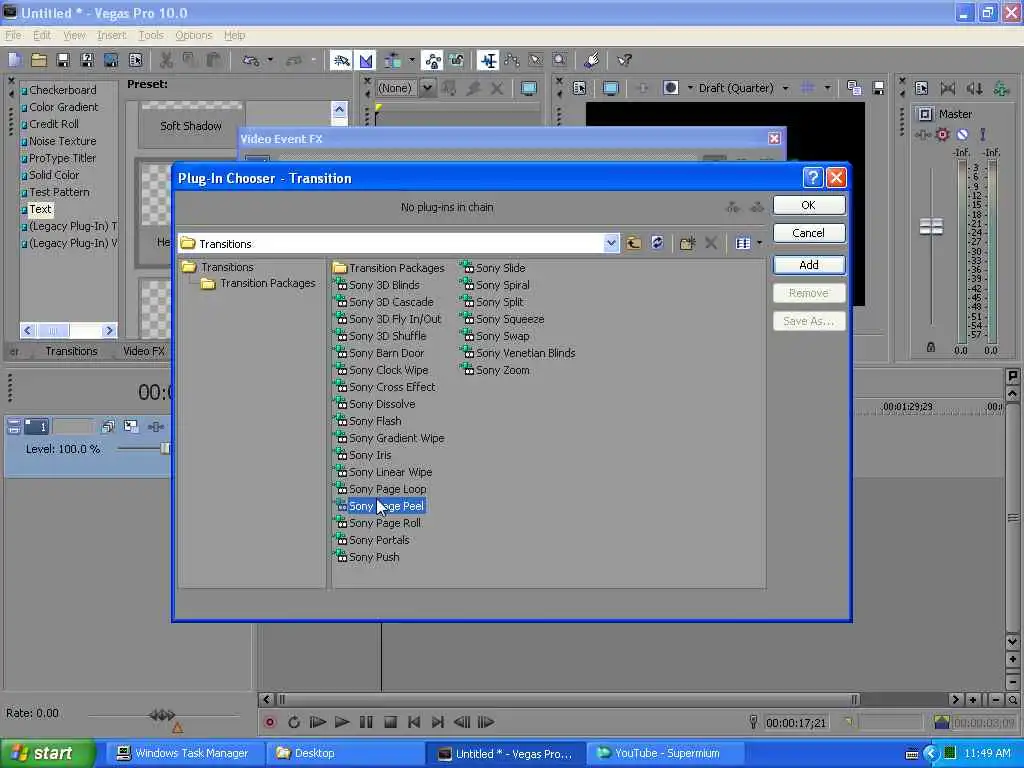
Task: Toggle Master mute icon in mixer
Action: 962,135
